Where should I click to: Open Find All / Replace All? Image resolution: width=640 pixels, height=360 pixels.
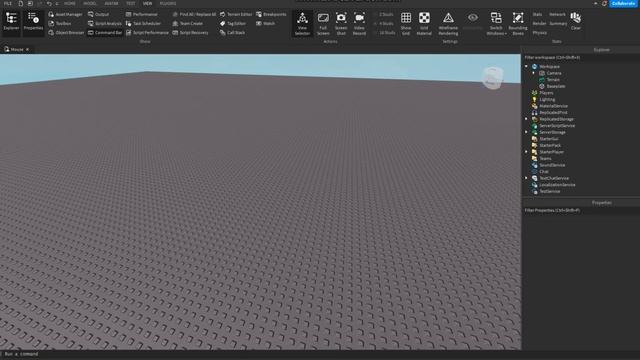coord(194,14)
